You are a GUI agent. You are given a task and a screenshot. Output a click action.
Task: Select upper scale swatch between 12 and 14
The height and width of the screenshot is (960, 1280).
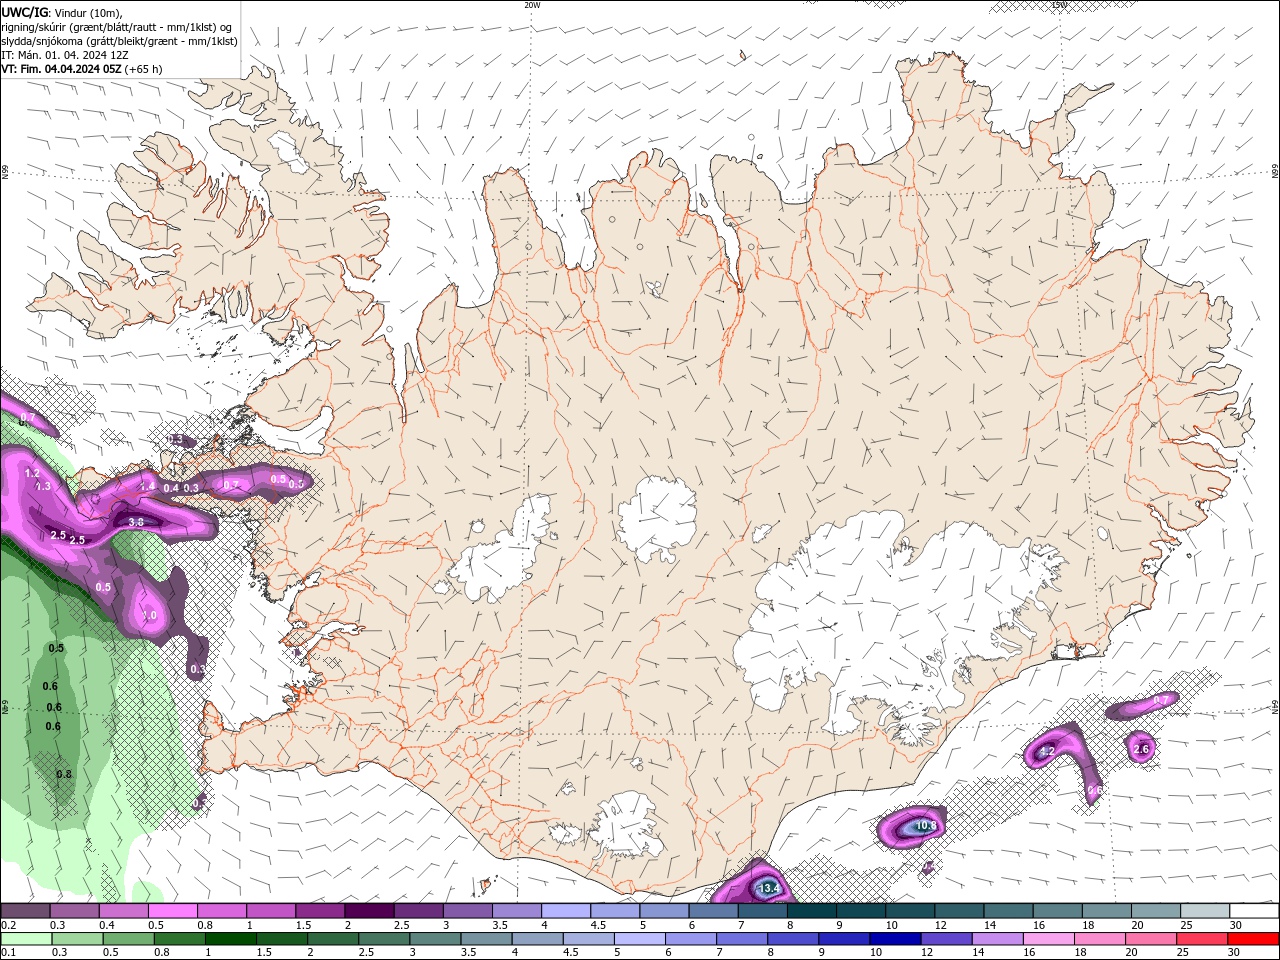pos(958,911)
